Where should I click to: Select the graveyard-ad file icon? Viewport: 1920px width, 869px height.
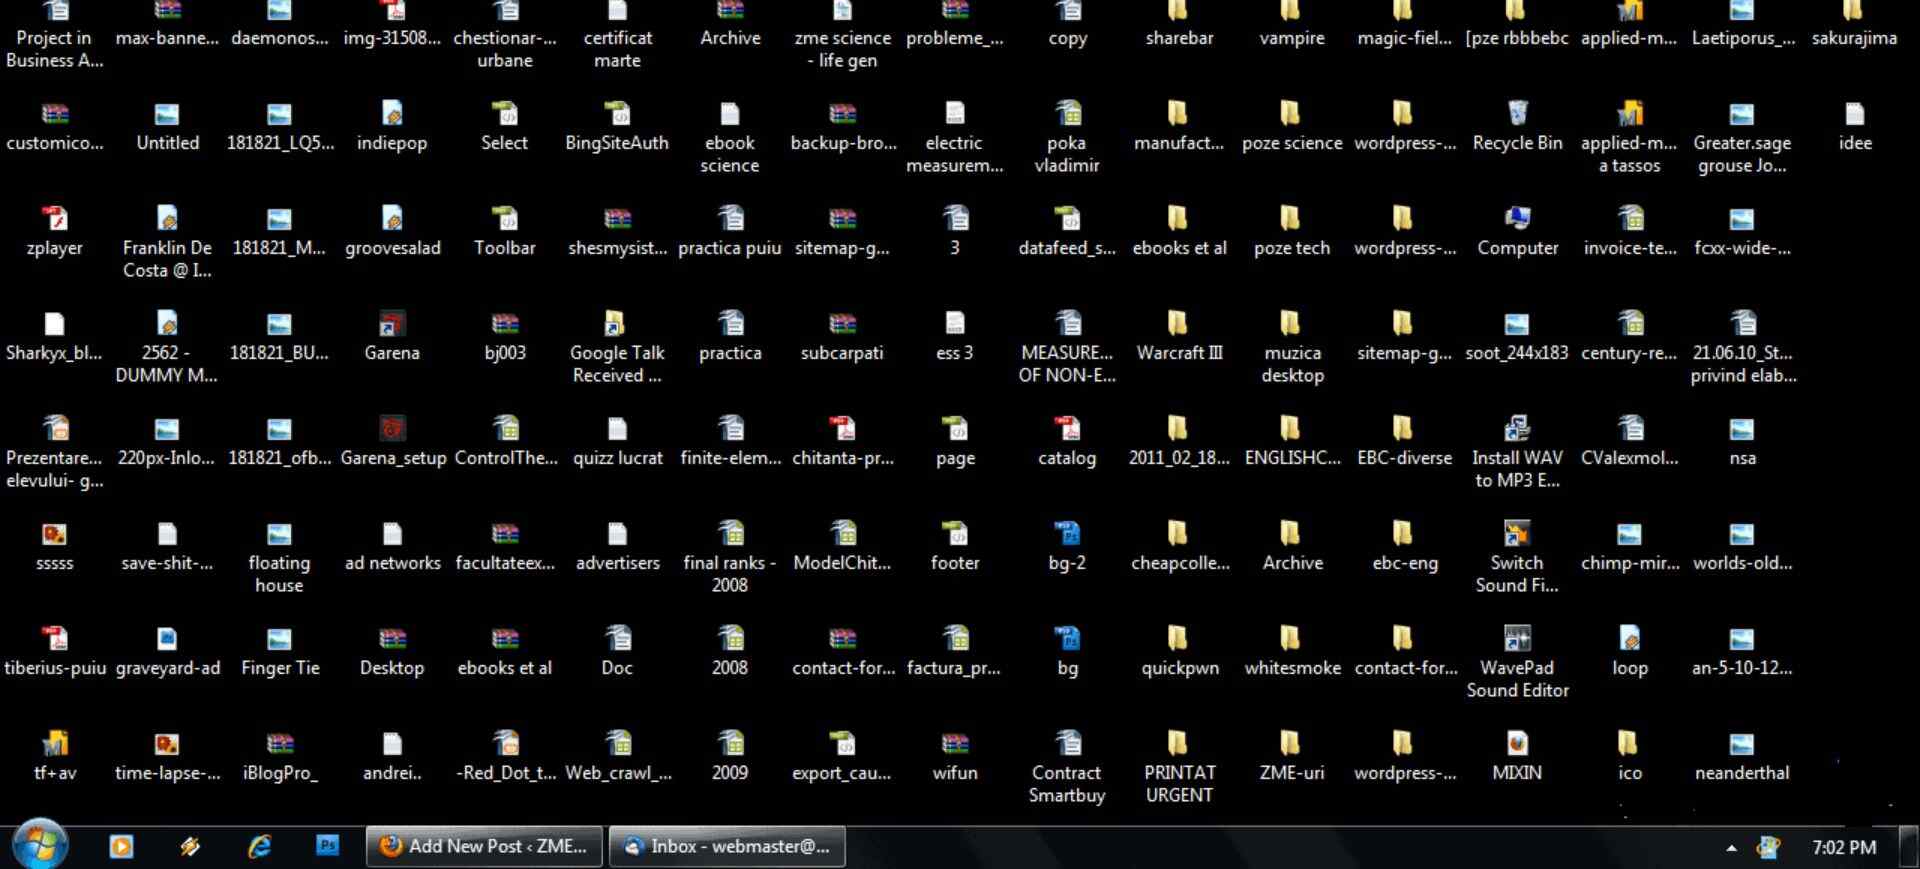point(167,651)
